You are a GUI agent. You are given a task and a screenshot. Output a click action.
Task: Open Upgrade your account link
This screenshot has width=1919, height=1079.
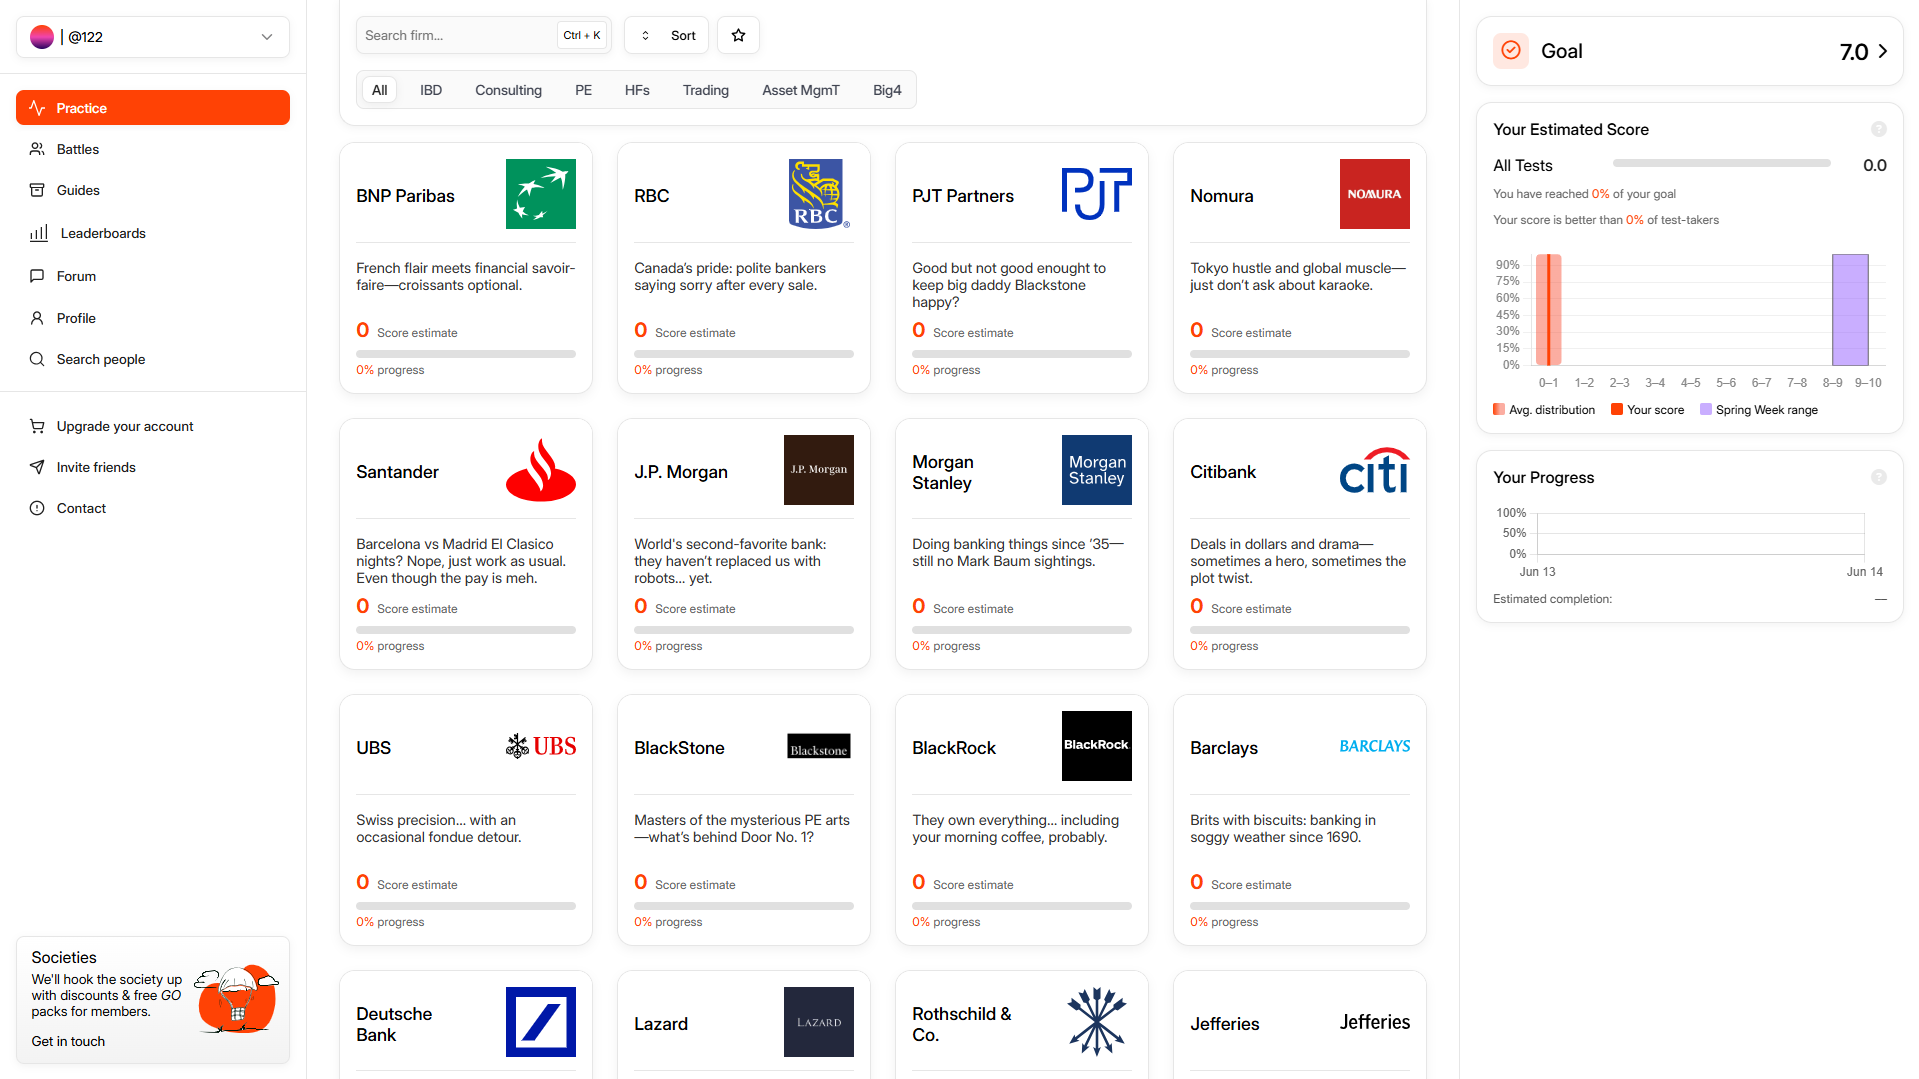coord(153,426)
